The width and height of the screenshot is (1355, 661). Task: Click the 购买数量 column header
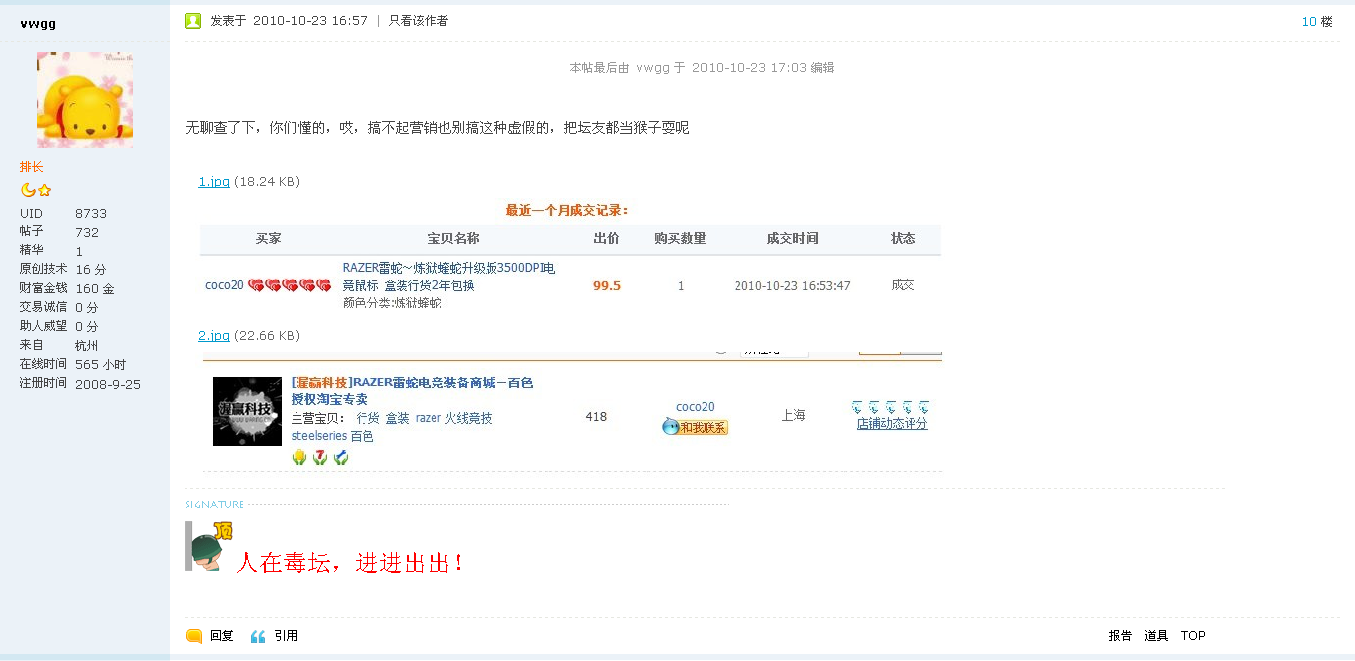(x=680, y=239)
